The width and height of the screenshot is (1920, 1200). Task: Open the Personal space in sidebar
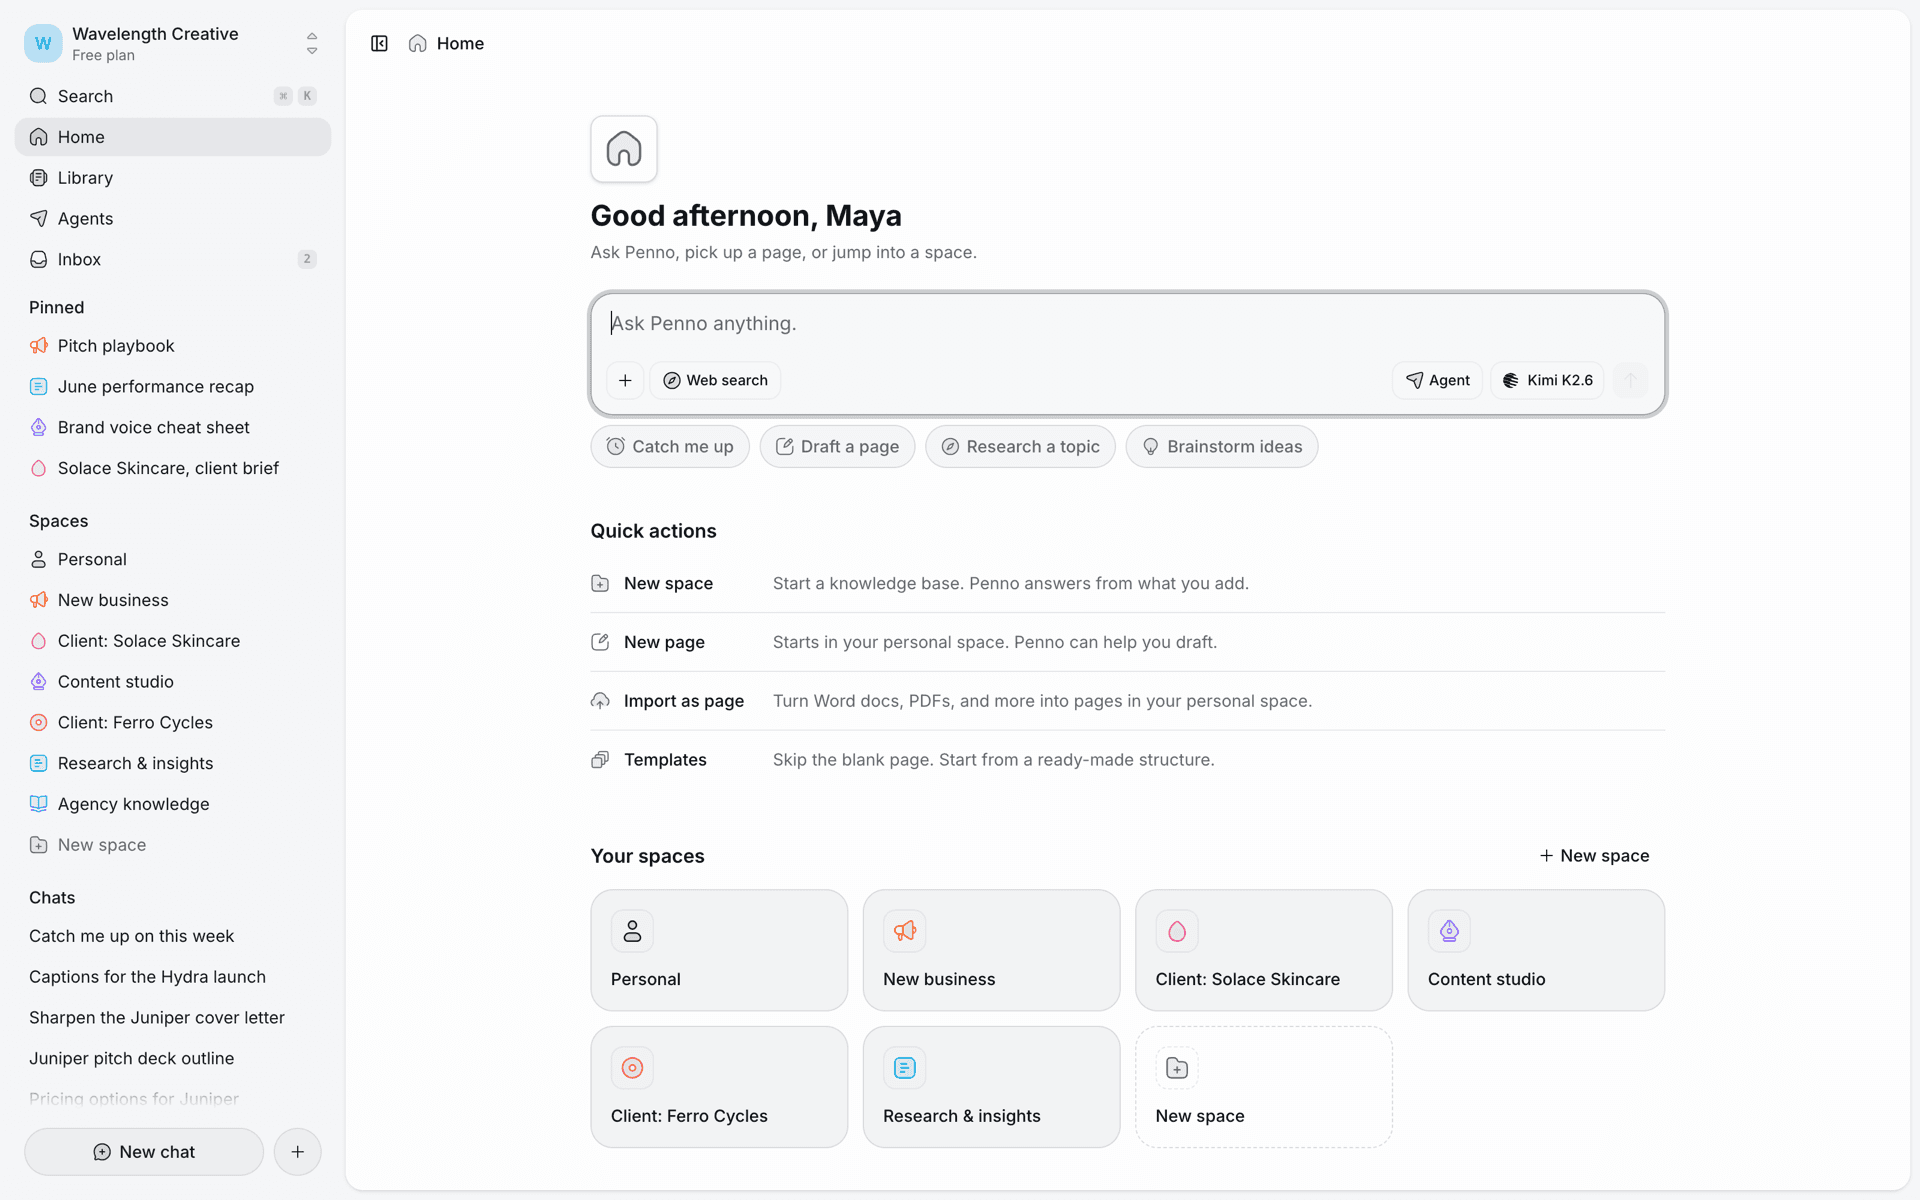click(x=172, y=559)
